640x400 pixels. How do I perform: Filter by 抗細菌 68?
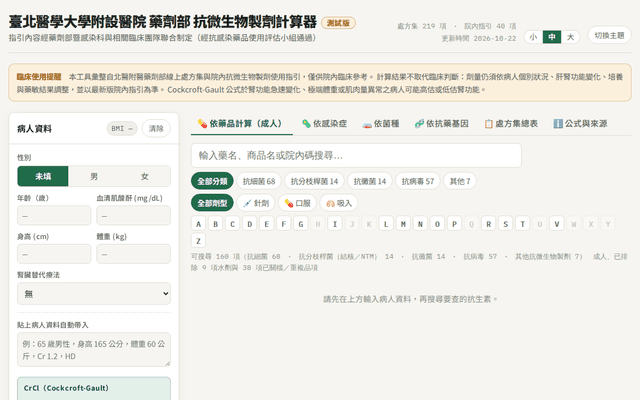(259, 181)
